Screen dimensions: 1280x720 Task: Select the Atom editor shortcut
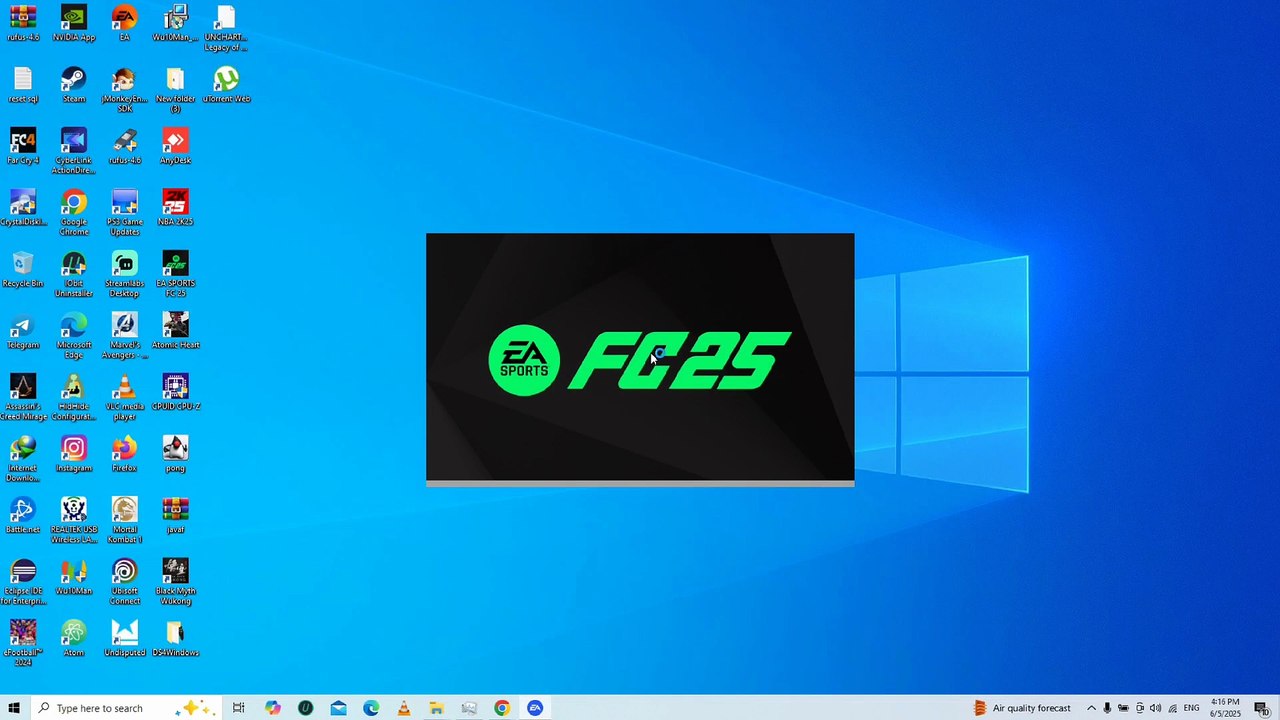point(74,639)
